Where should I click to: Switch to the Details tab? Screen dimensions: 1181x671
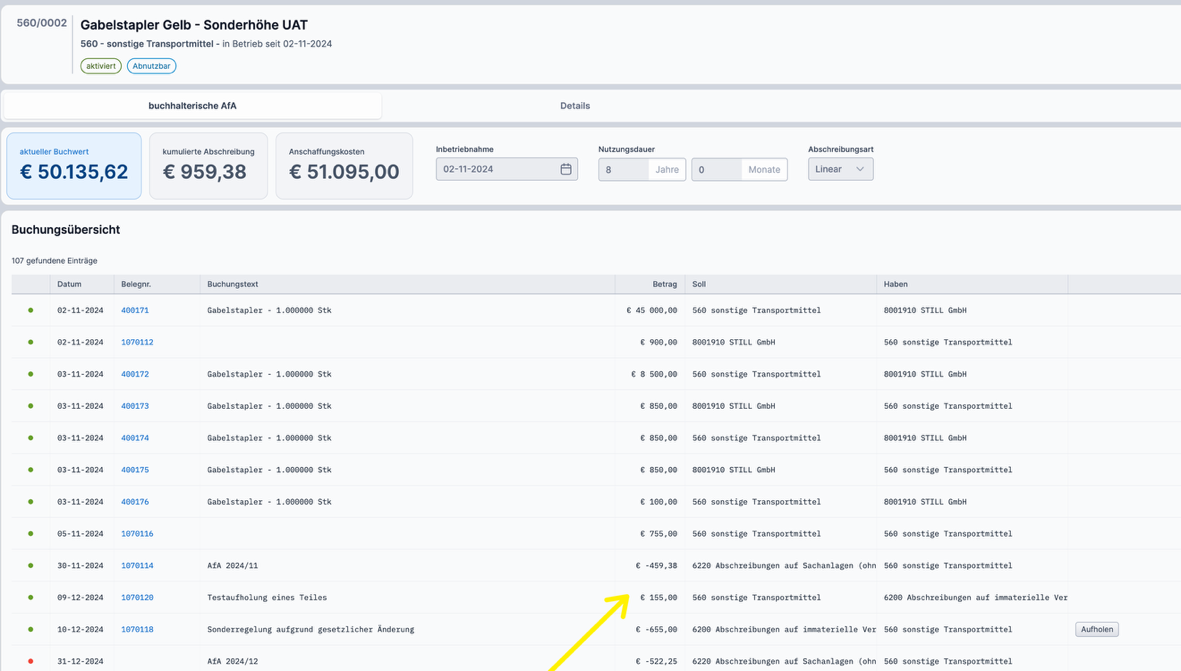click(x=574, y=106)
